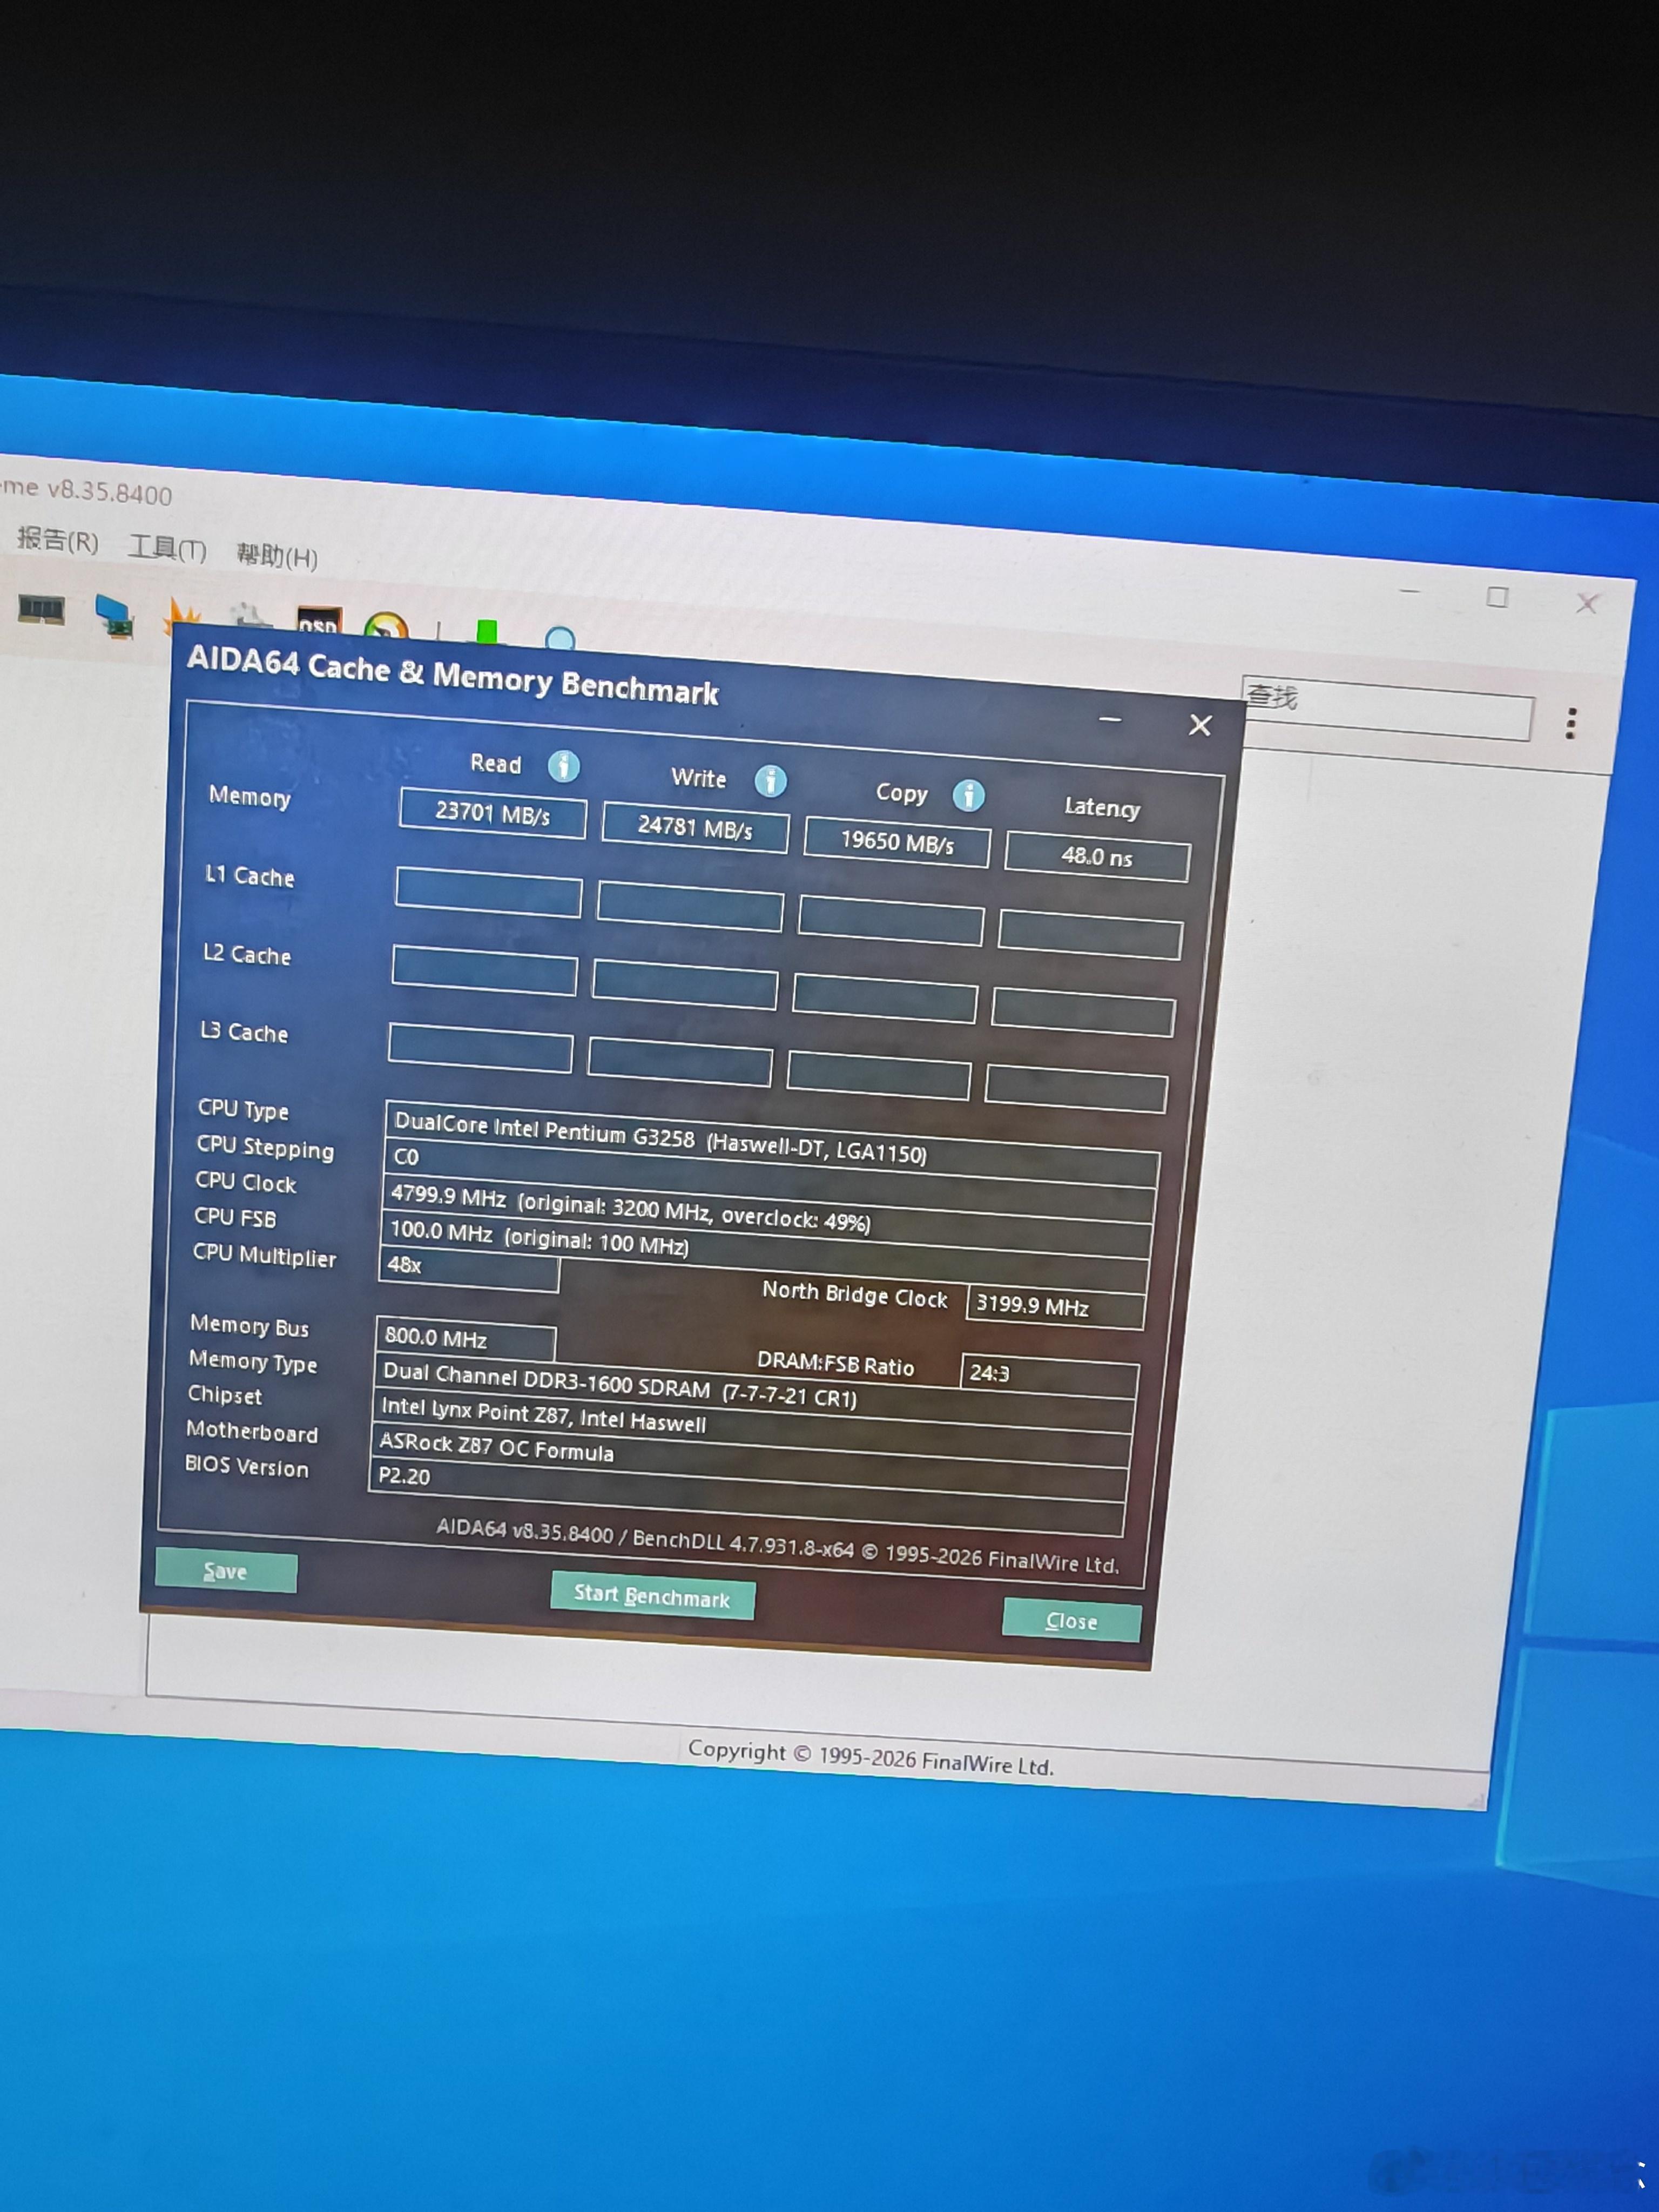Open the 报告(R) menu
This screenshot has width=1659, height=2212.
tap(58, 540)
